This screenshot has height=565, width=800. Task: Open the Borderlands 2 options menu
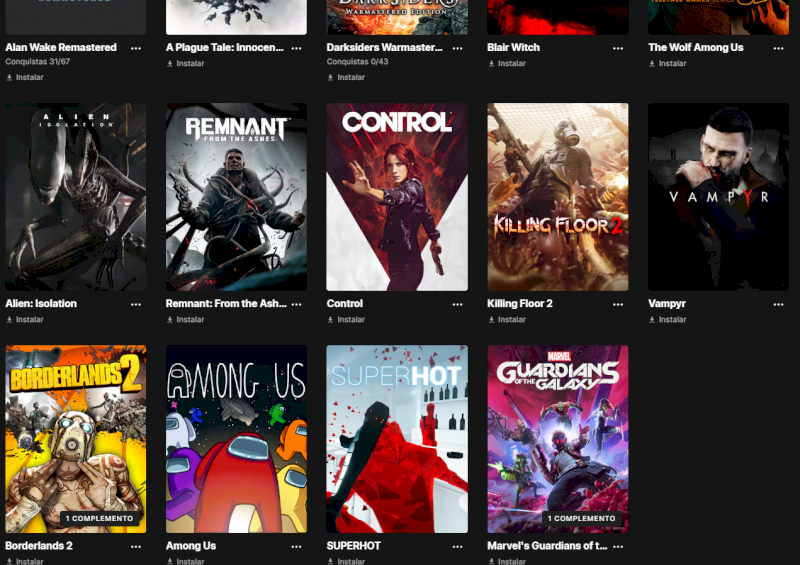pyautogui.click(x=136, y=546)
